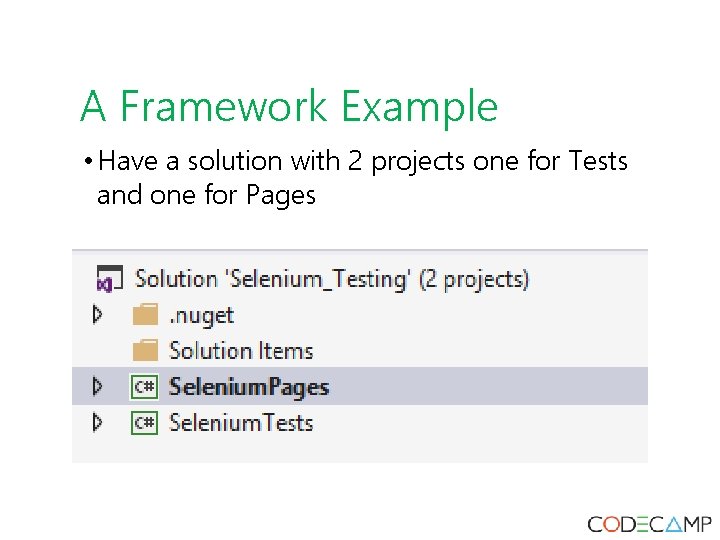Click the CODECAMP logo
Screen dimensions: 720x540
649,523
